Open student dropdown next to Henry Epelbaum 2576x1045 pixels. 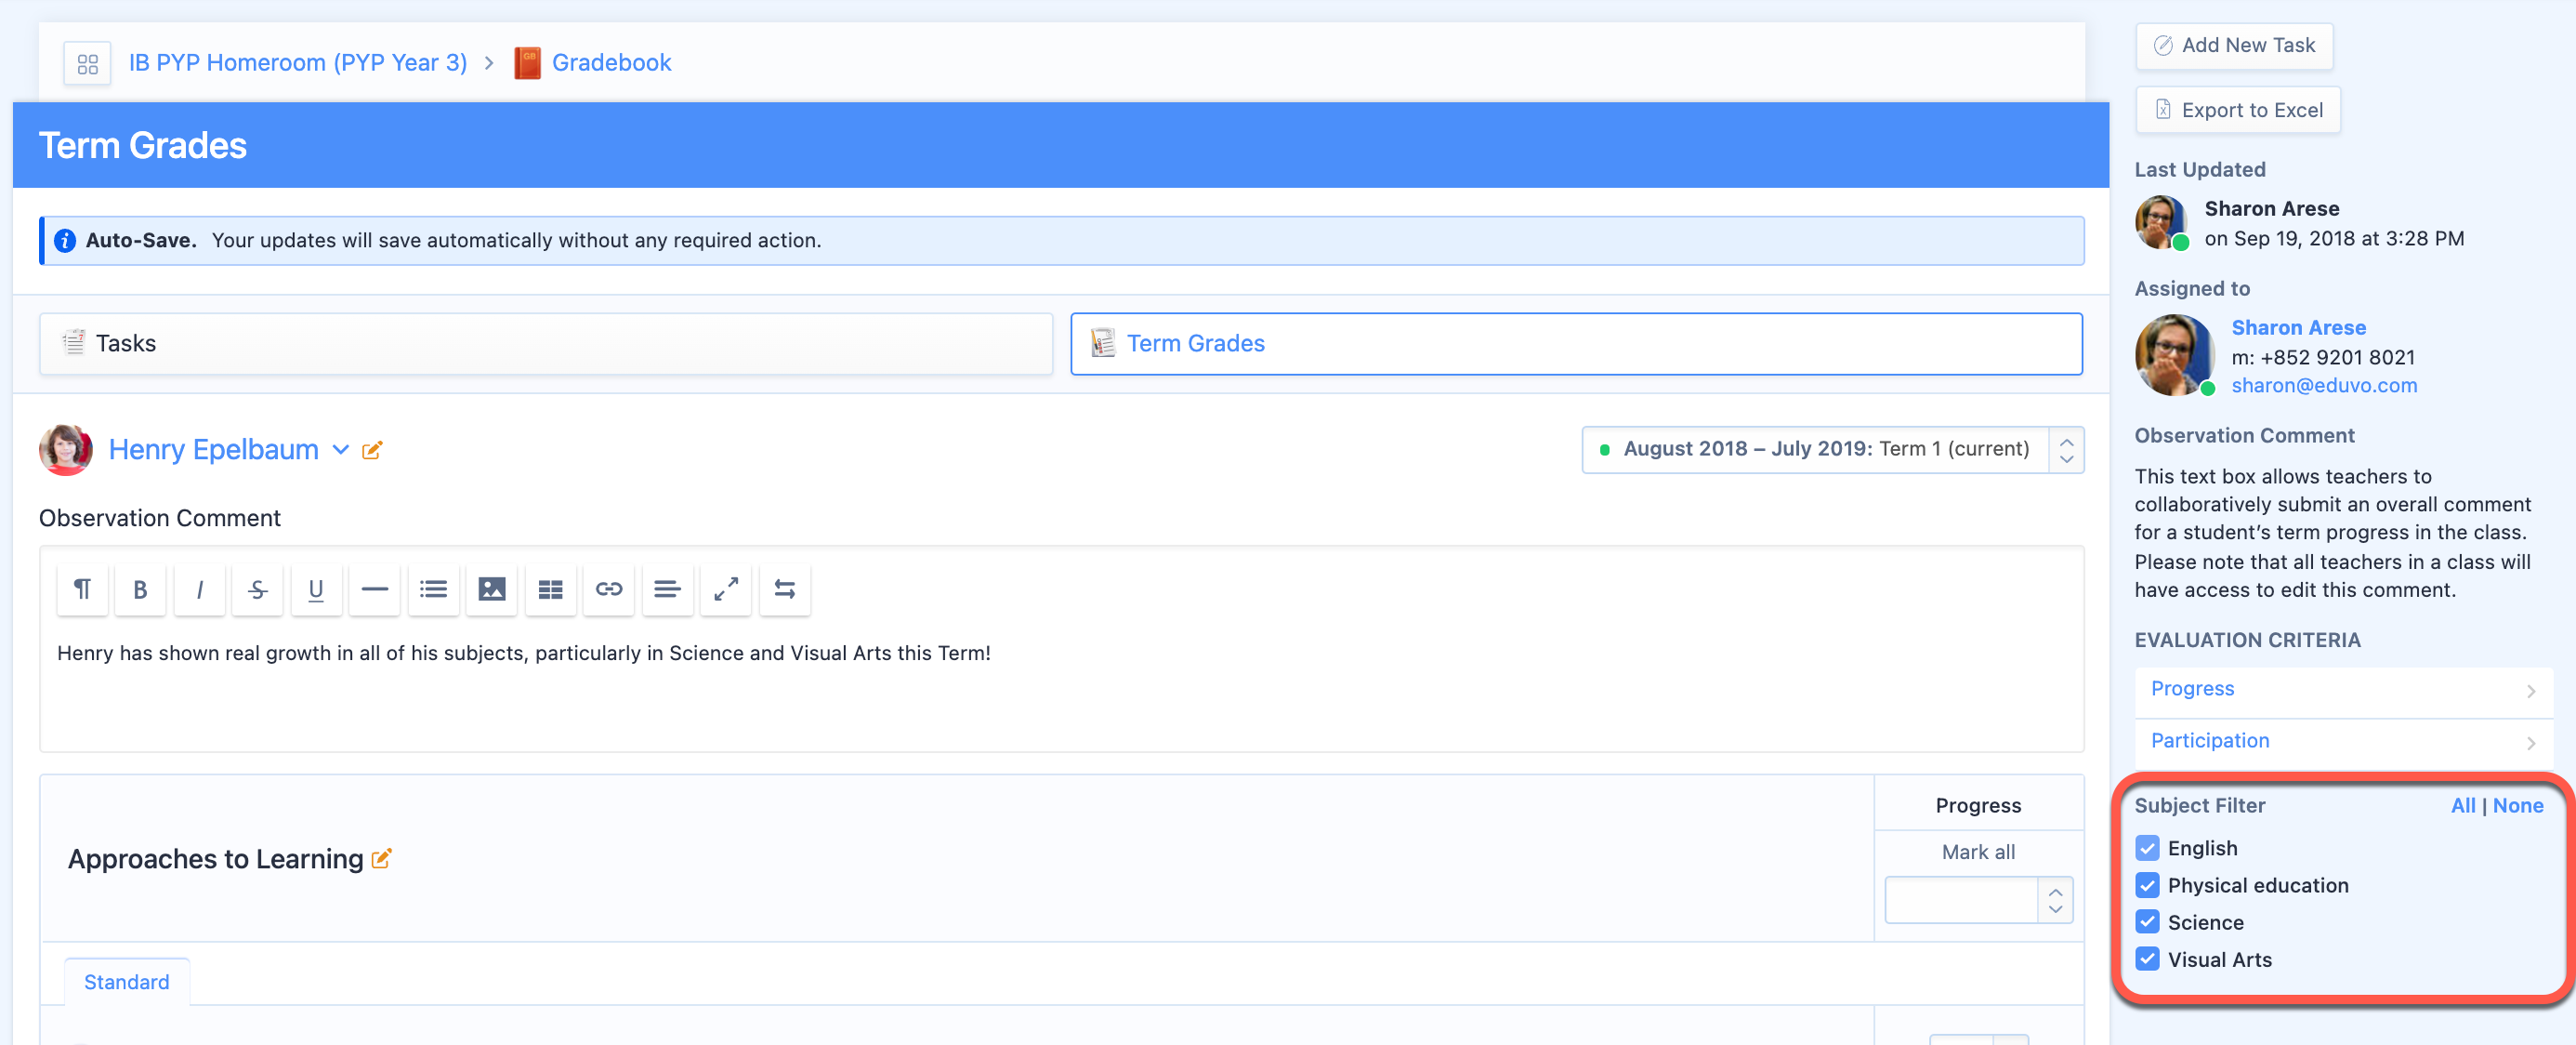click(341, 450)
